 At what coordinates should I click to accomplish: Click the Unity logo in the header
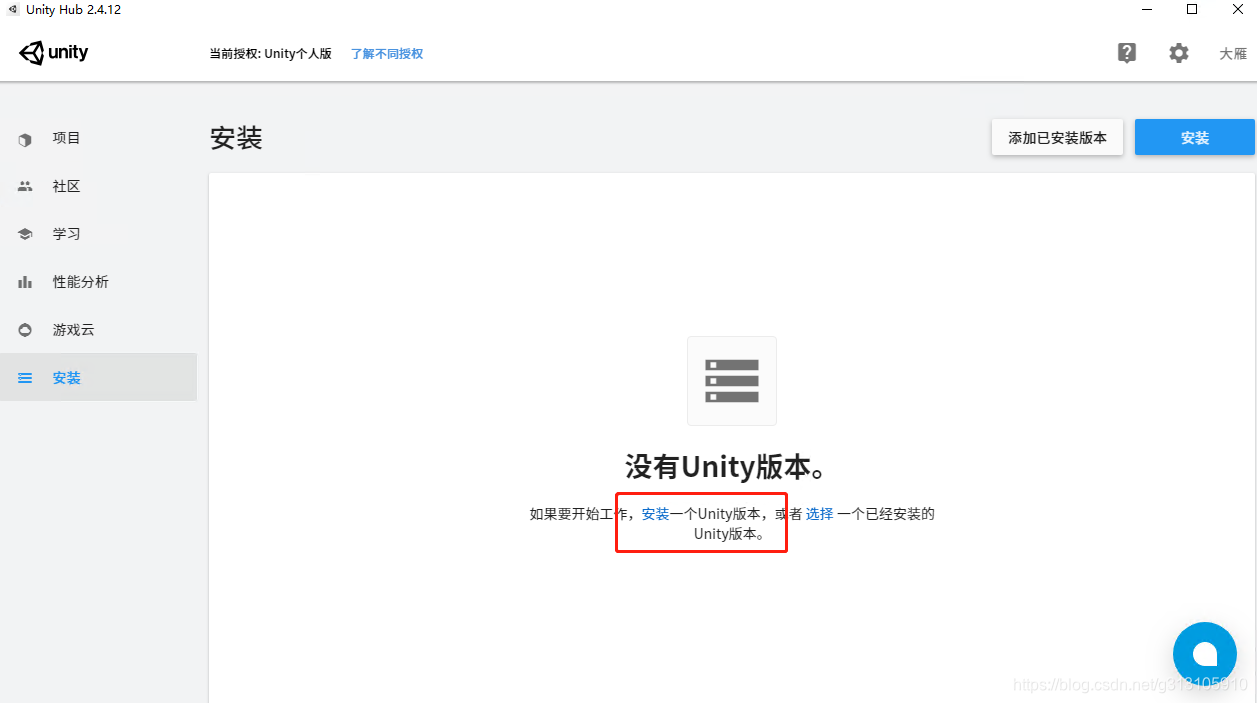tap(54, 53)
